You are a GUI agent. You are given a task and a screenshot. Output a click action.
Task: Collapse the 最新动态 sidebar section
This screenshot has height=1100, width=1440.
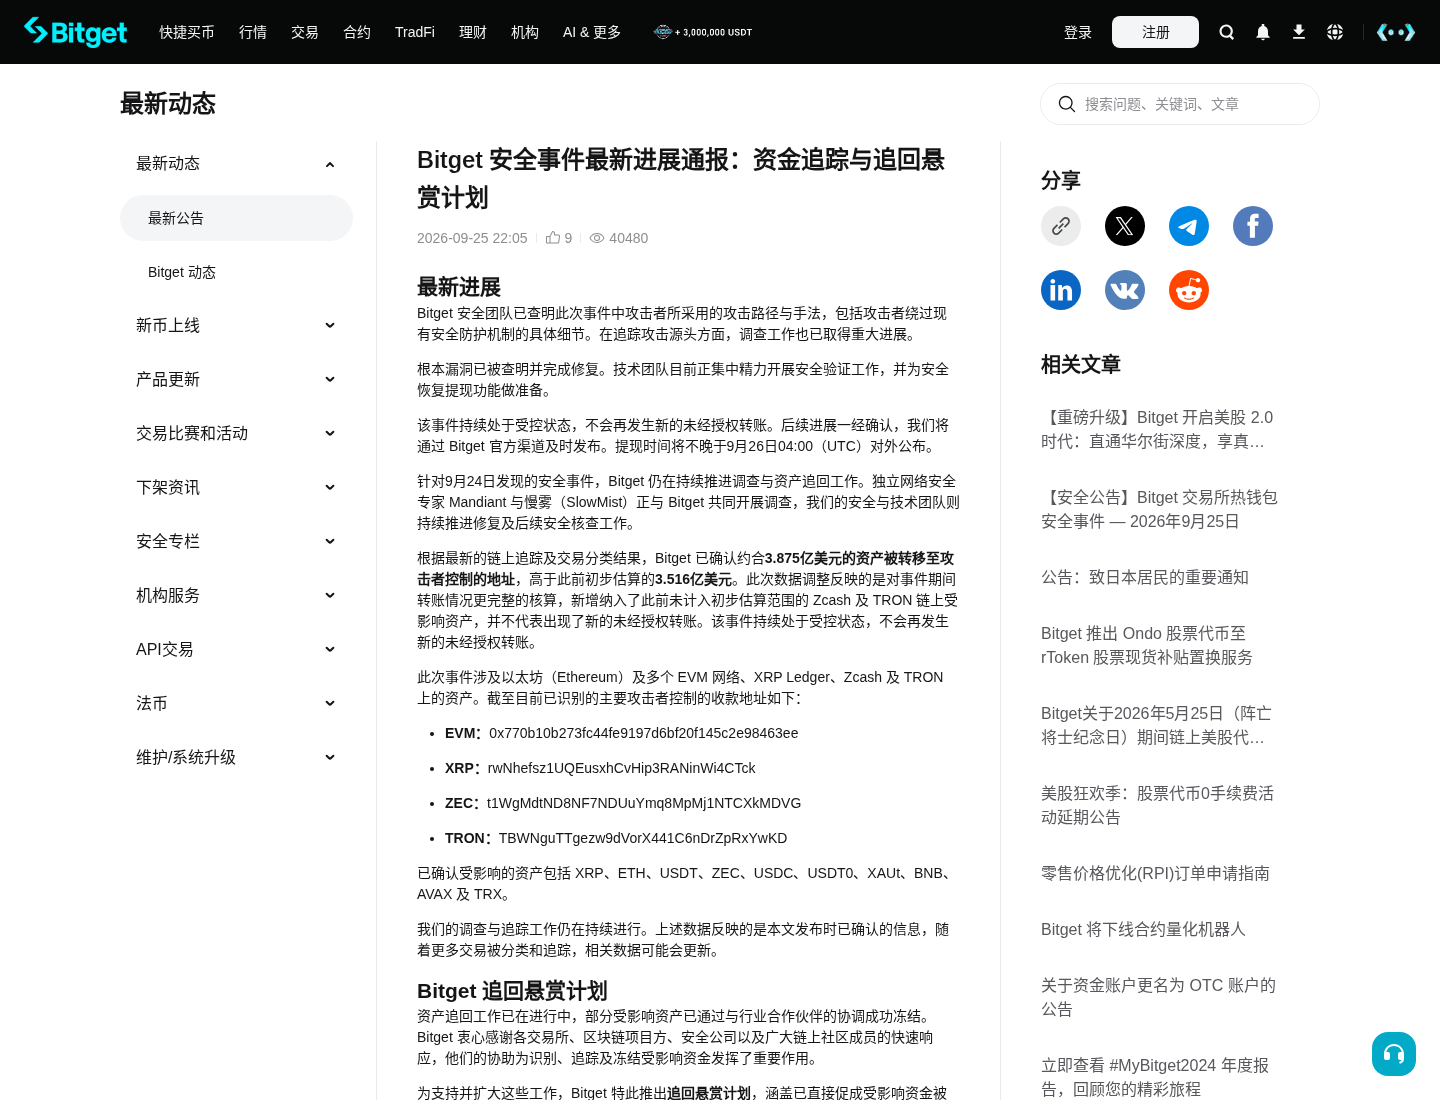coord(330,164)
